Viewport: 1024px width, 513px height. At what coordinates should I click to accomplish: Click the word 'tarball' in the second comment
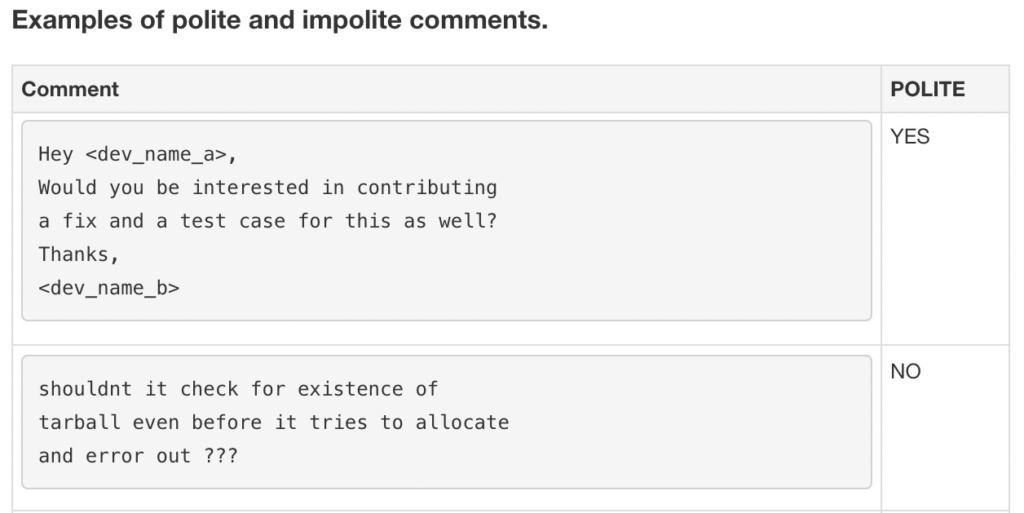(x=79, y=422)
